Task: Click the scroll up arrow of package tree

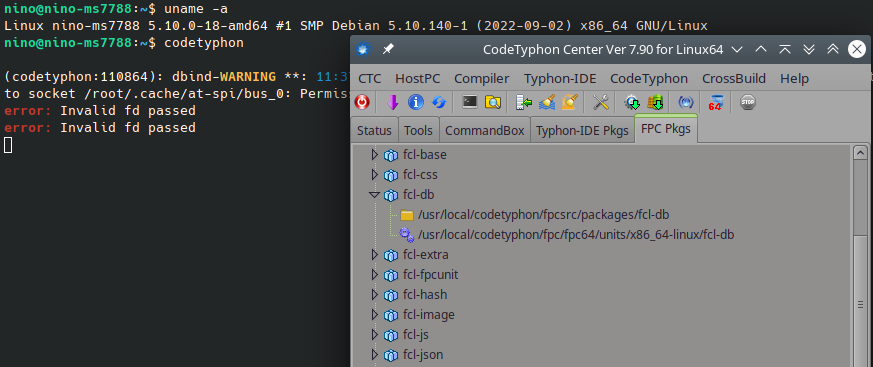Action: click(860, 152)
